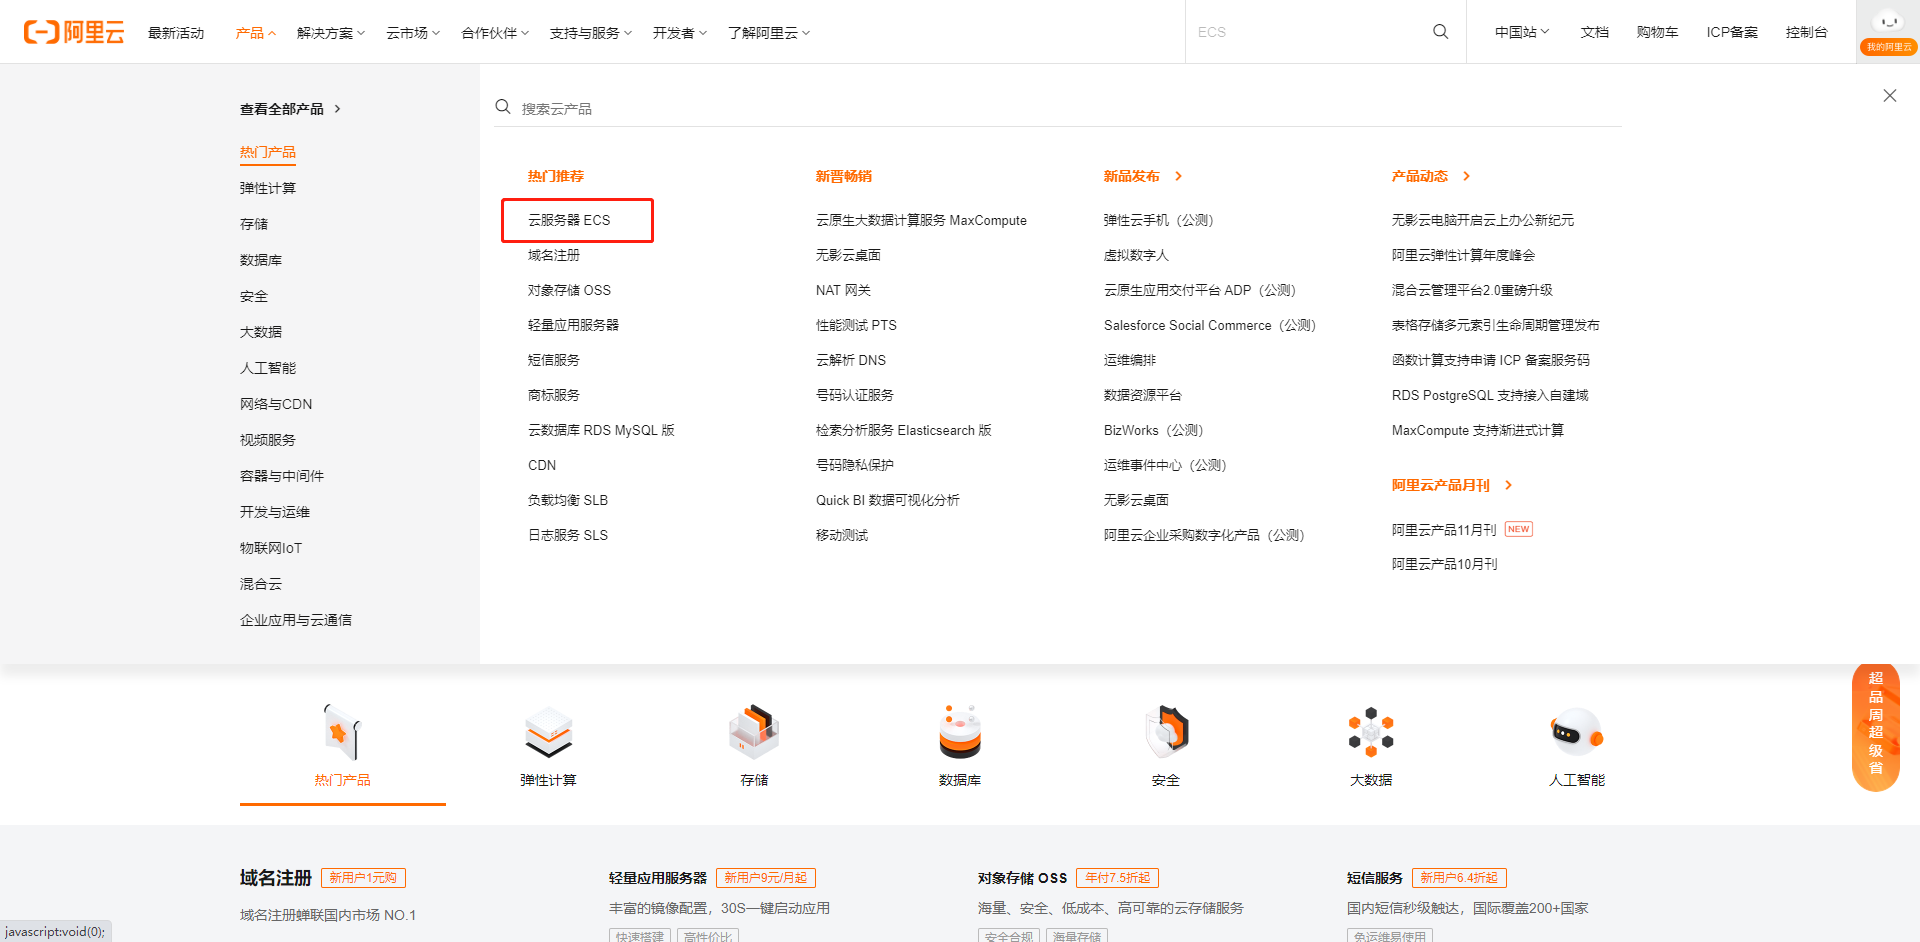Open the 虚拟数字人 link
This screenshot has height=942, width=1920.
pyautogui.click(x=1136, y=255)
